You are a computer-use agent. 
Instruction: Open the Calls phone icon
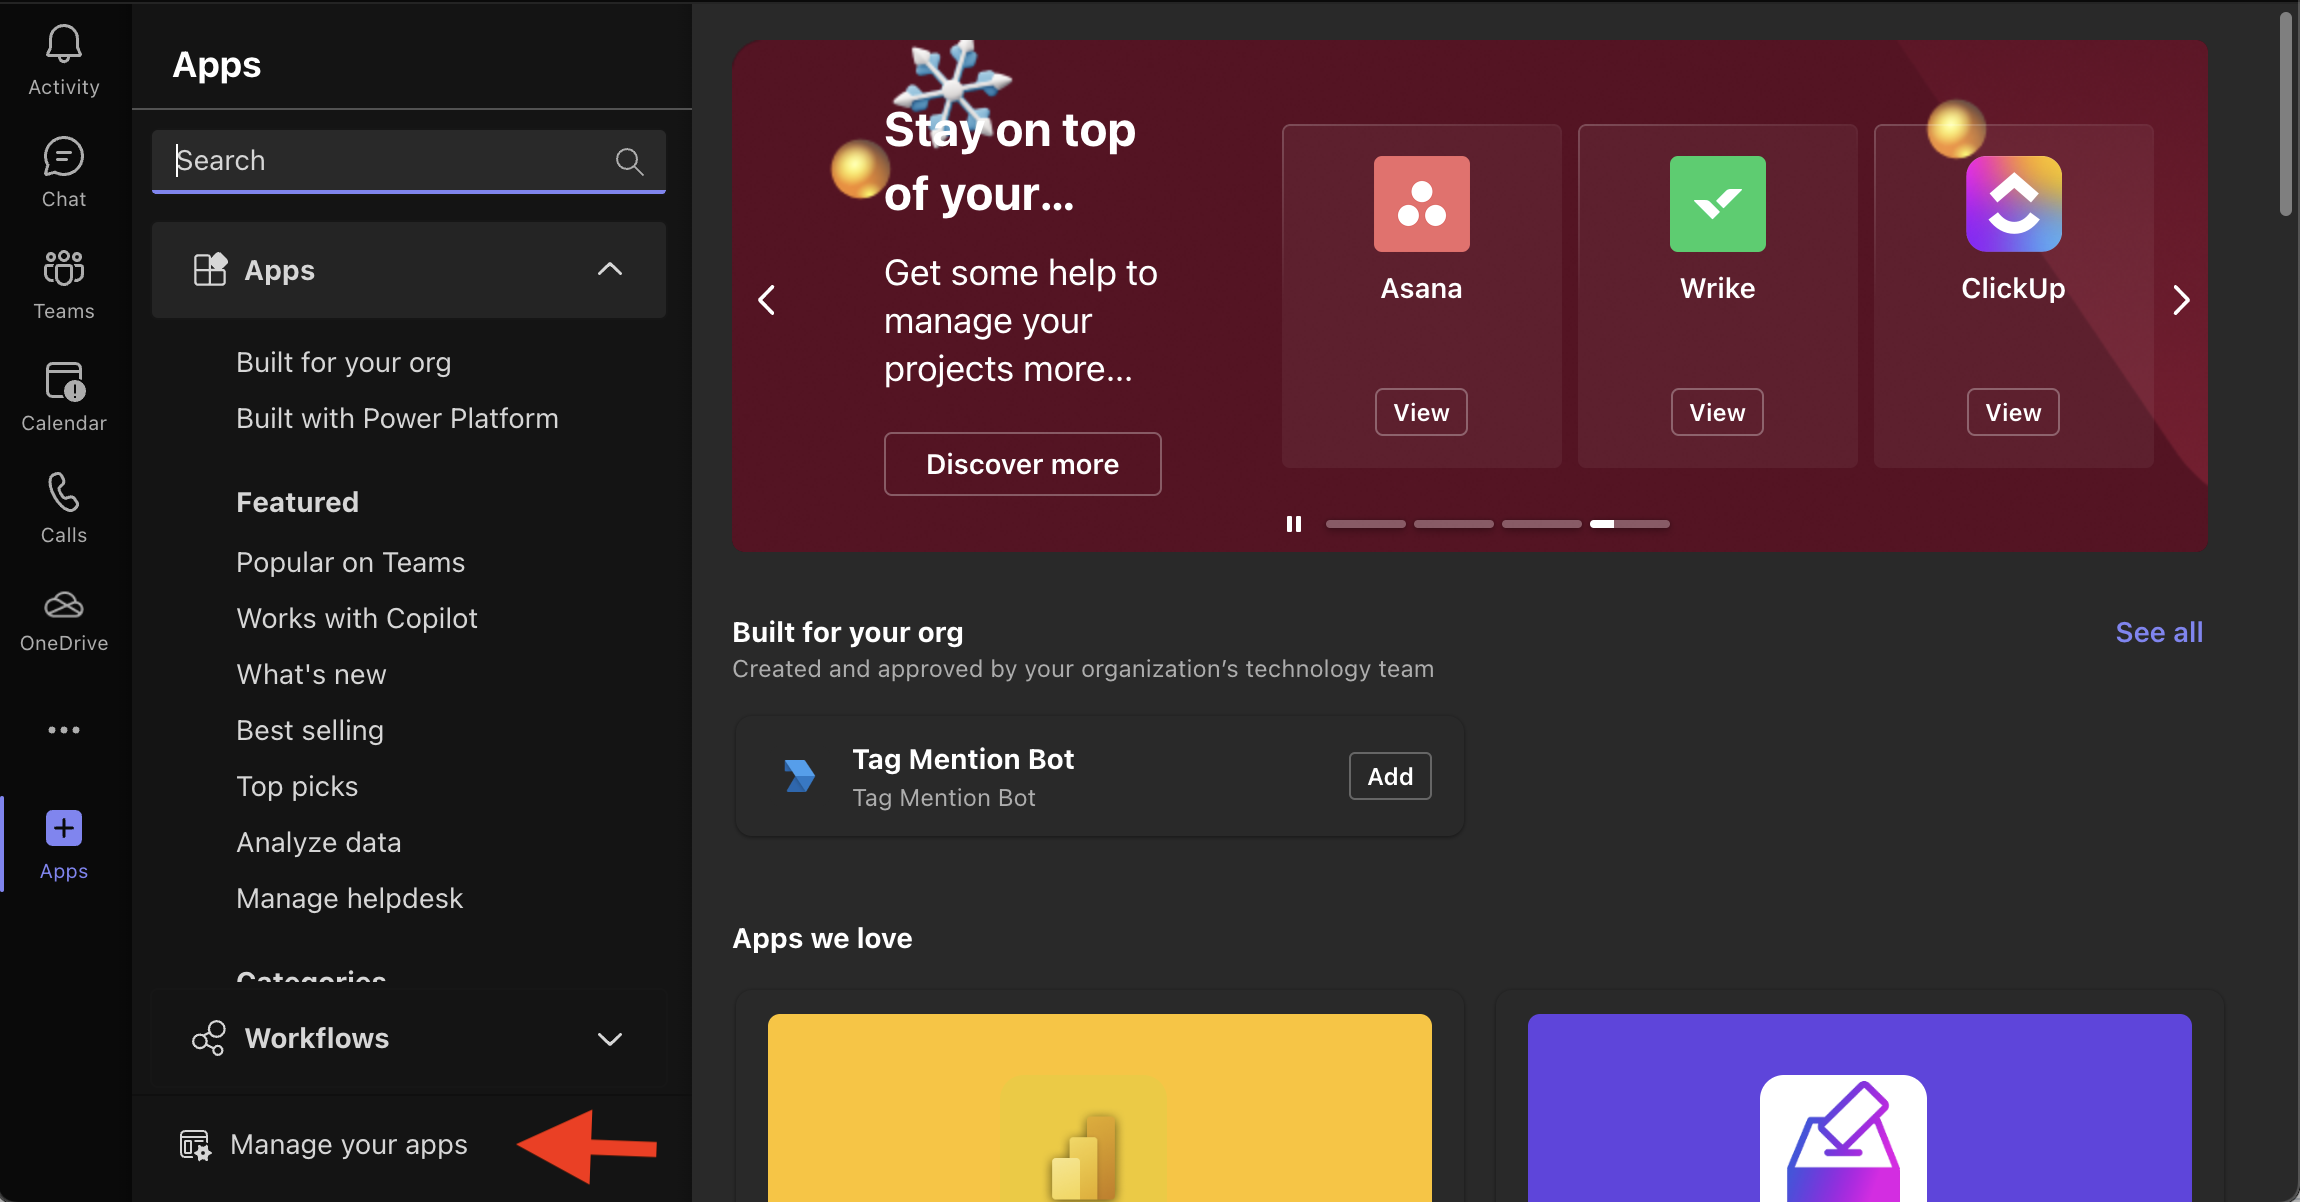pyautogui.click(x=64, y=494)
